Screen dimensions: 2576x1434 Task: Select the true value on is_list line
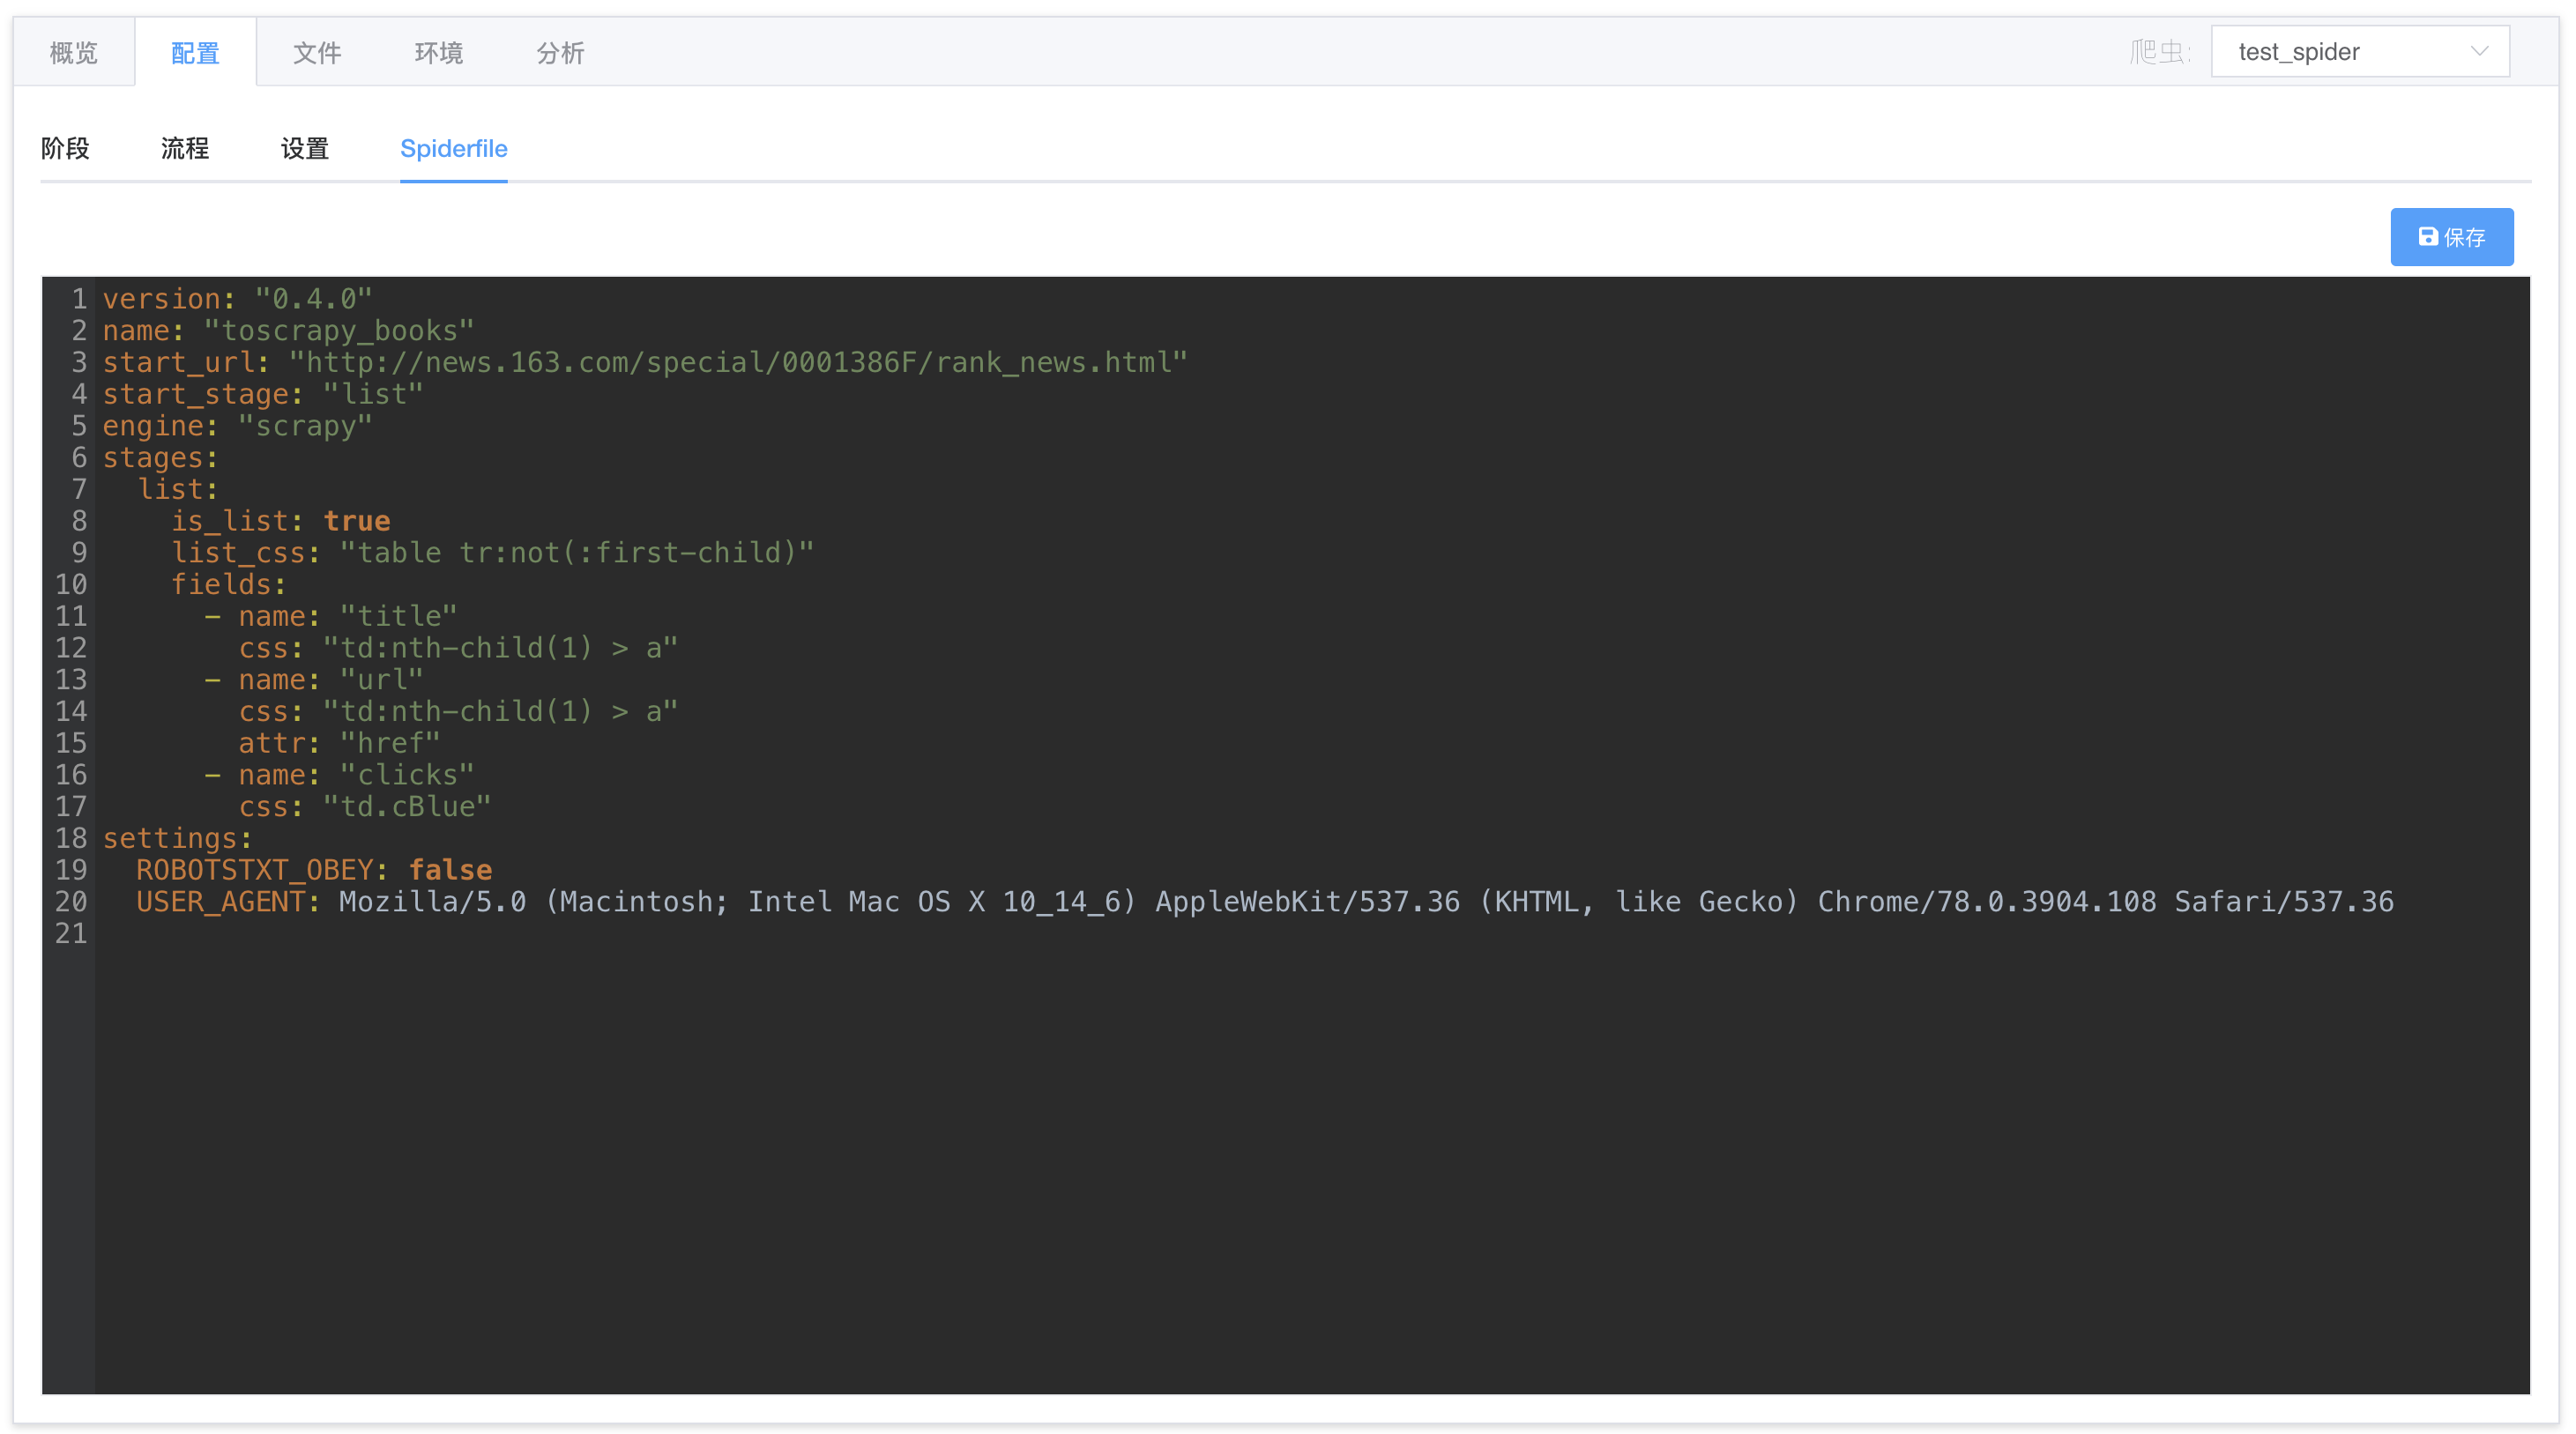pyautogui.click(x=357, y=520)
